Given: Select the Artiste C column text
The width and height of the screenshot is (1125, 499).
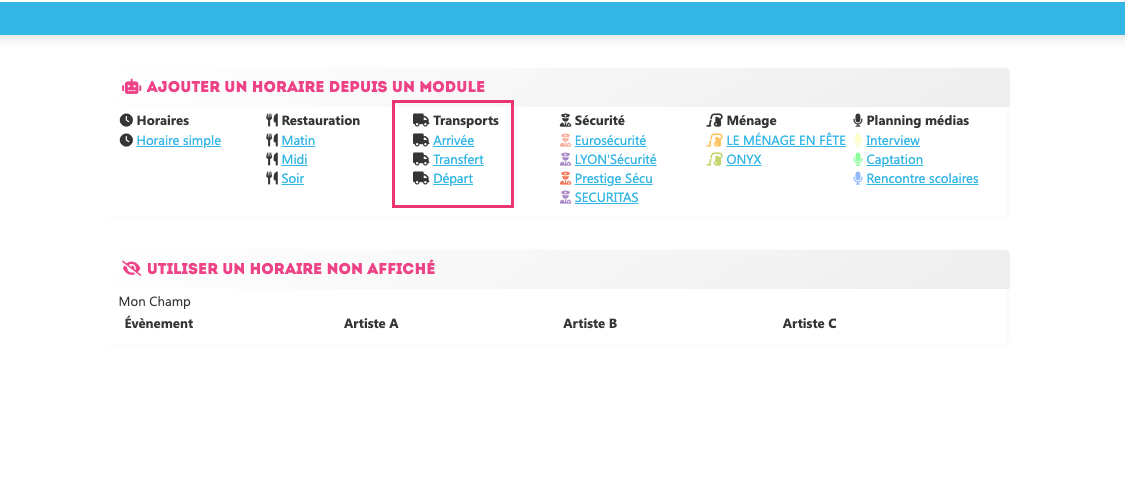Looking at the screenshot, I should 809,324.
